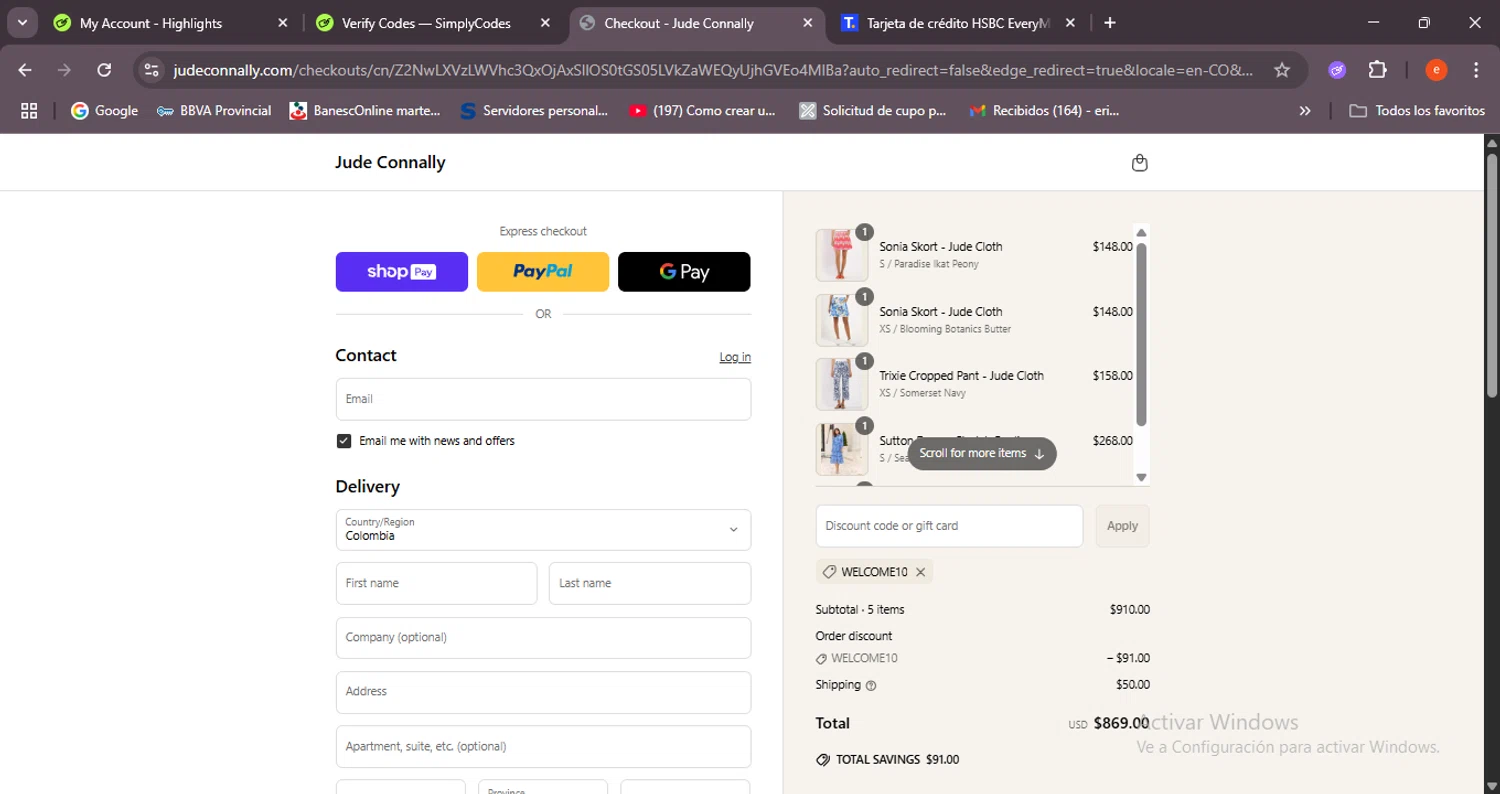
Task: Open the browser extensions puzzle icon
Action: (1377, 70)
